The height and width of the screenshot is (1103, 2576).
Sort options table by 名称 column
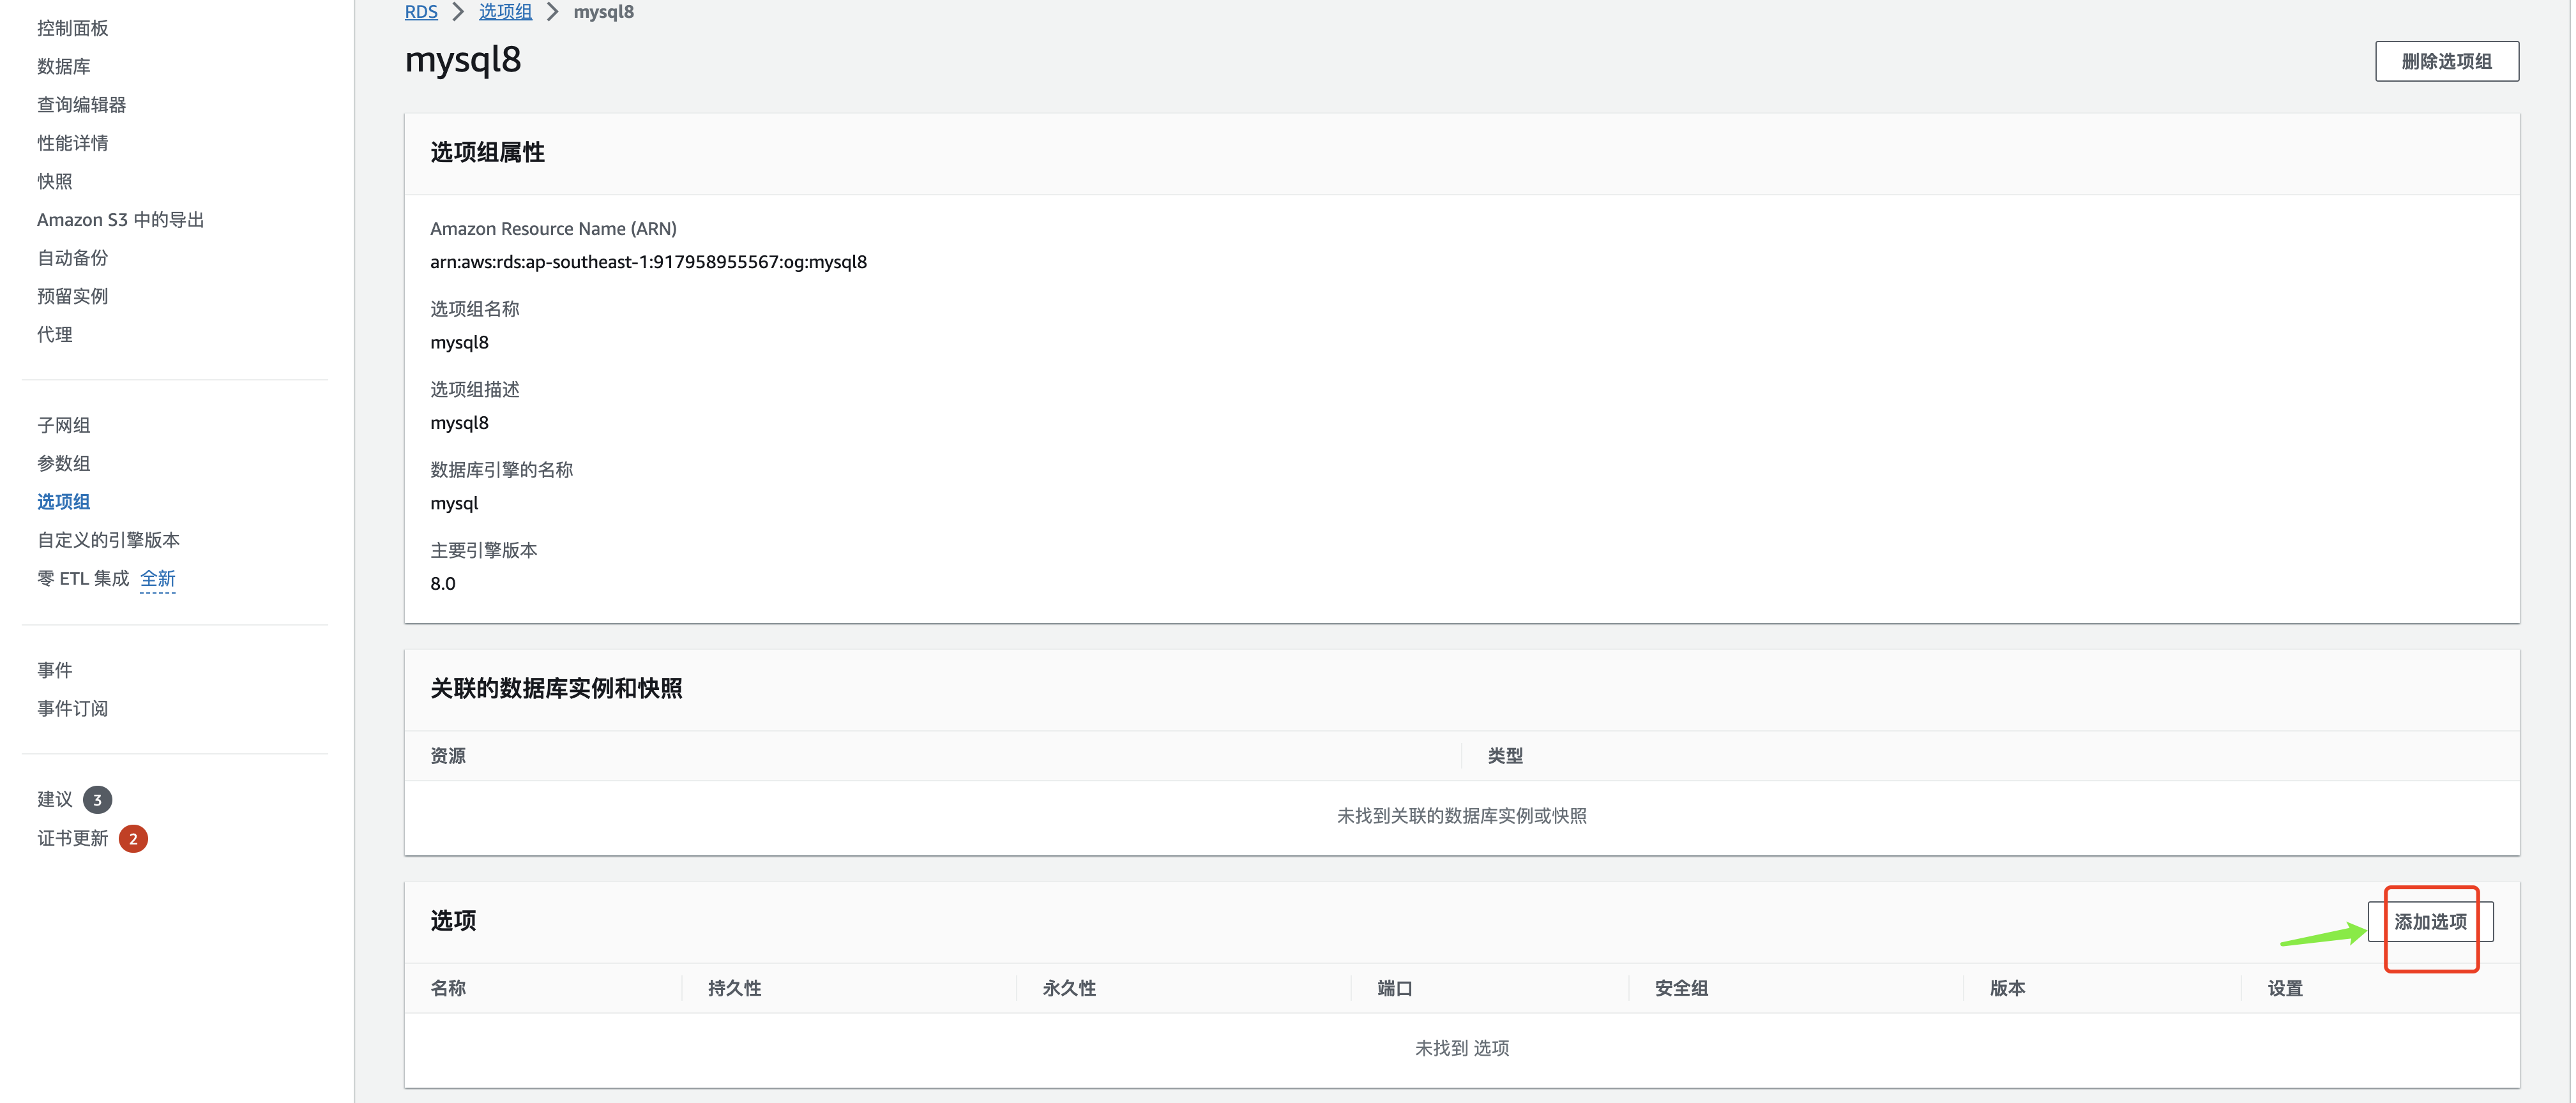click(x=448, y=988)
